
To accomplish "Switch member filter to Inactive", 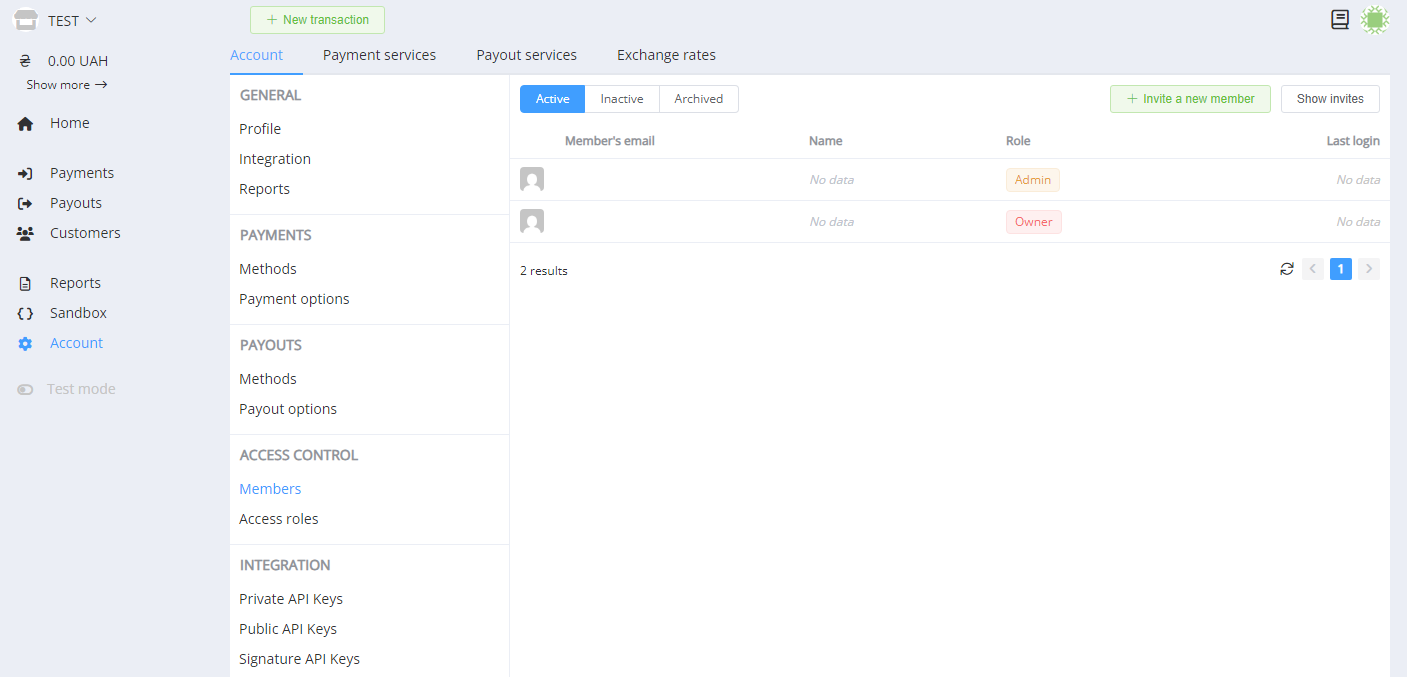I will coord(621,99).
